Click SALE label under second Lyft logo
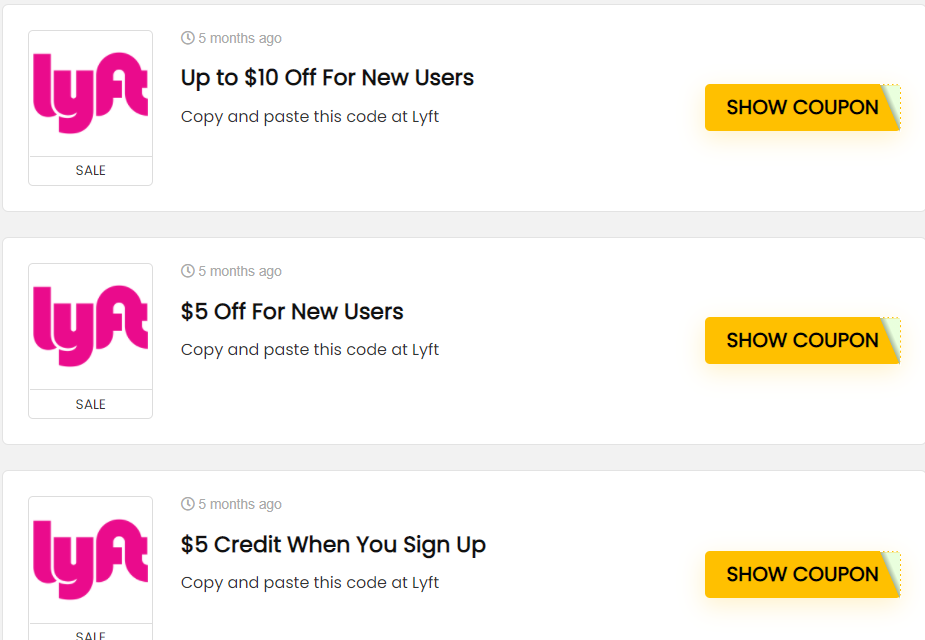925x640 pixels. 90,404
